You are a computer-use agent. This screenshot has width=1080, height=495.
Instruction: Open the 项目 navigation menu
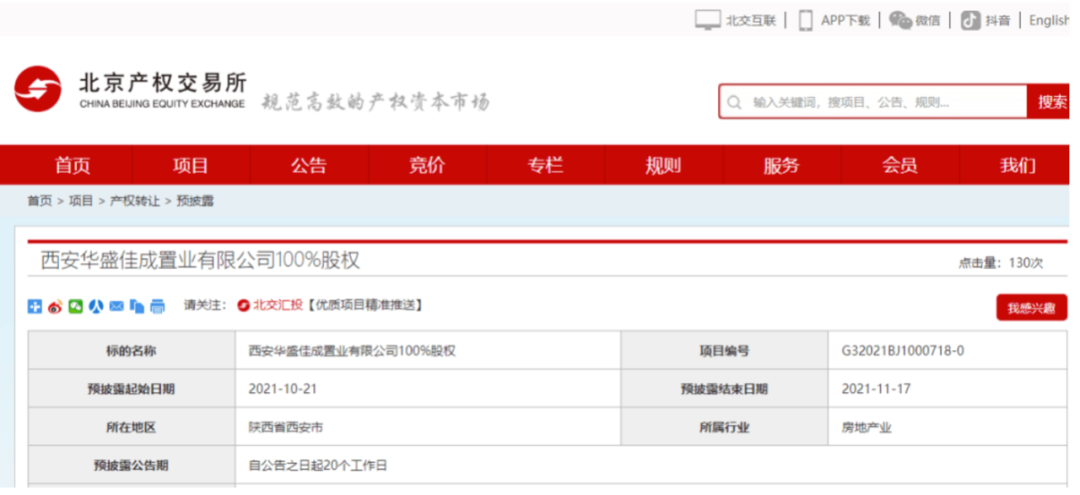190,166
